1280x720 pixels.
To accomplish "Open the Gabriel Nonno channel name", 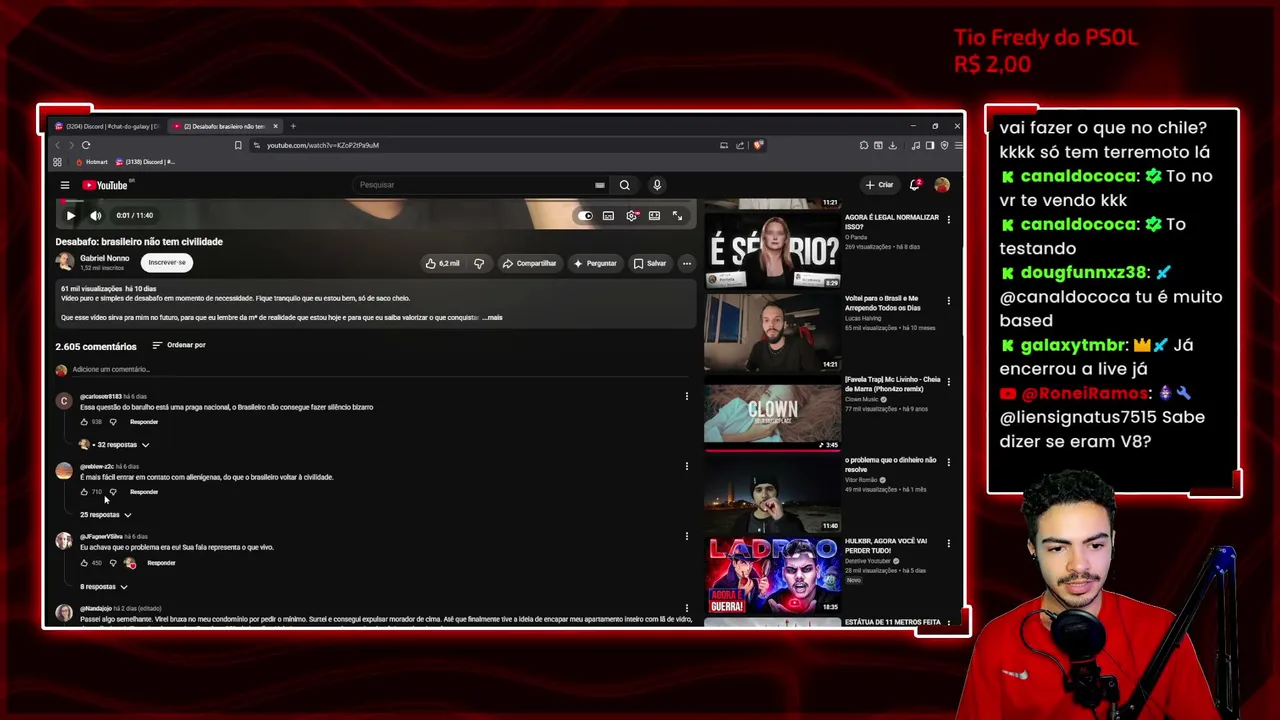I will click(x=104, y=258).
